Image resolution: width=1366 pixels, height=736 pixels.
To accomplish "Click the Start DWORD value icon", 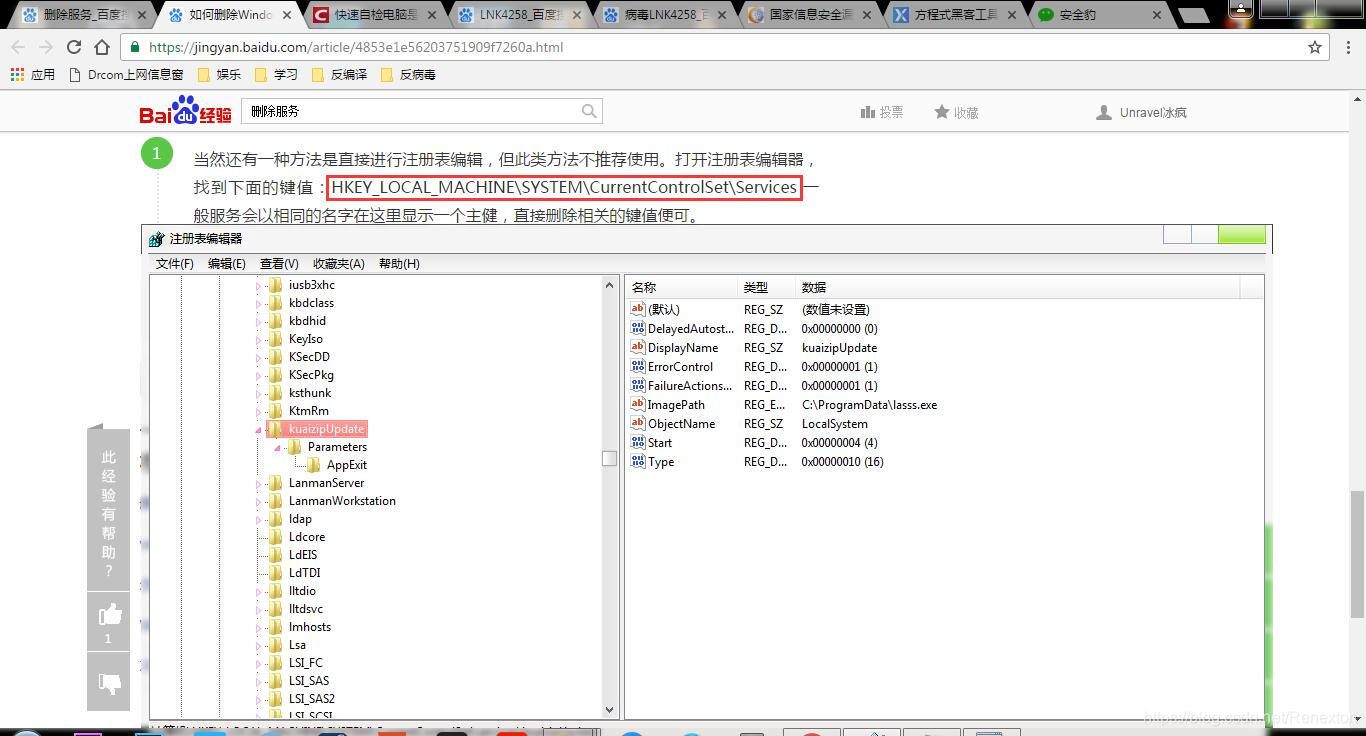I will pyautogui.click(x=638, y=442).
